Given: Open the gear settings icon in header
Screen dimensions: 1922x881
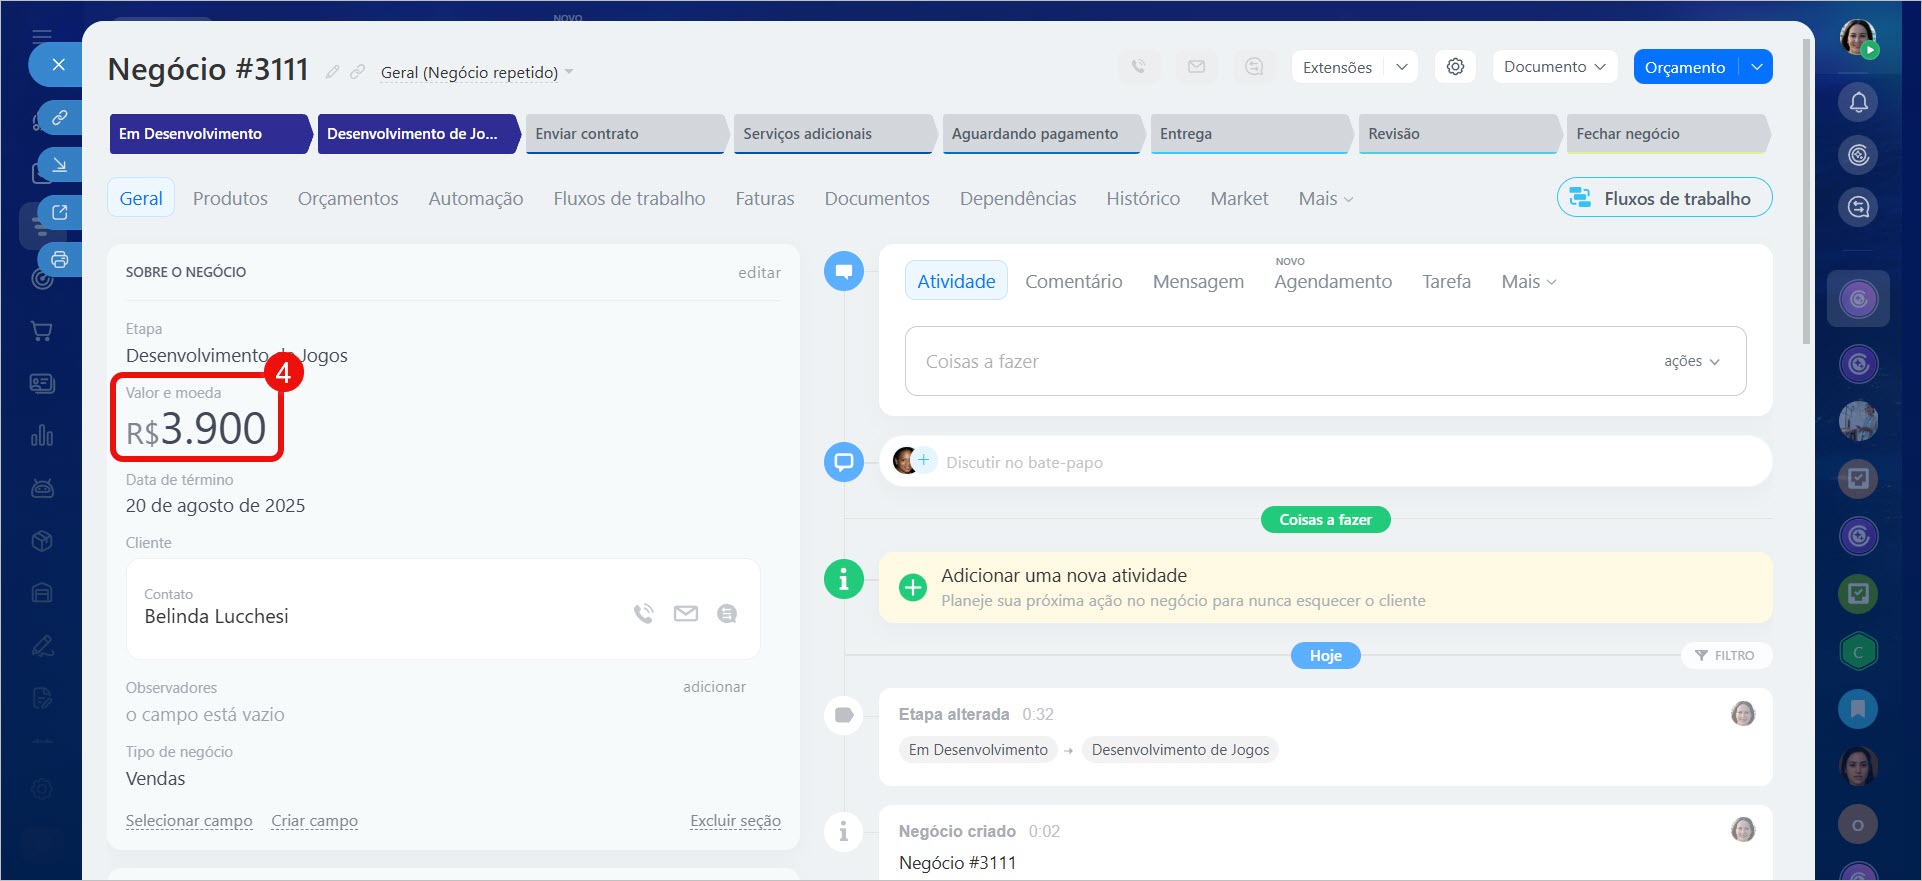Looking at the screenshot, I should 1455,67.
